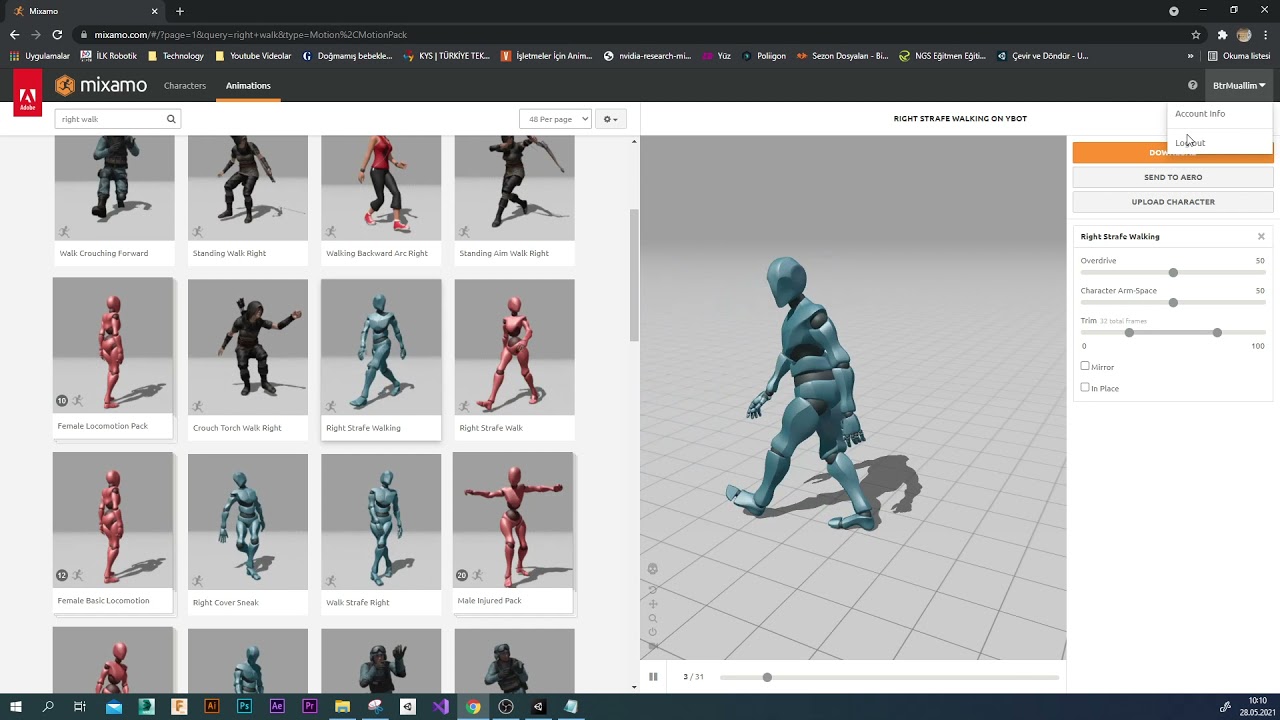This screenshot has width=1280, height=720.
Task: Bookmark this page with the star icon
Action: tap(1195, 34)
